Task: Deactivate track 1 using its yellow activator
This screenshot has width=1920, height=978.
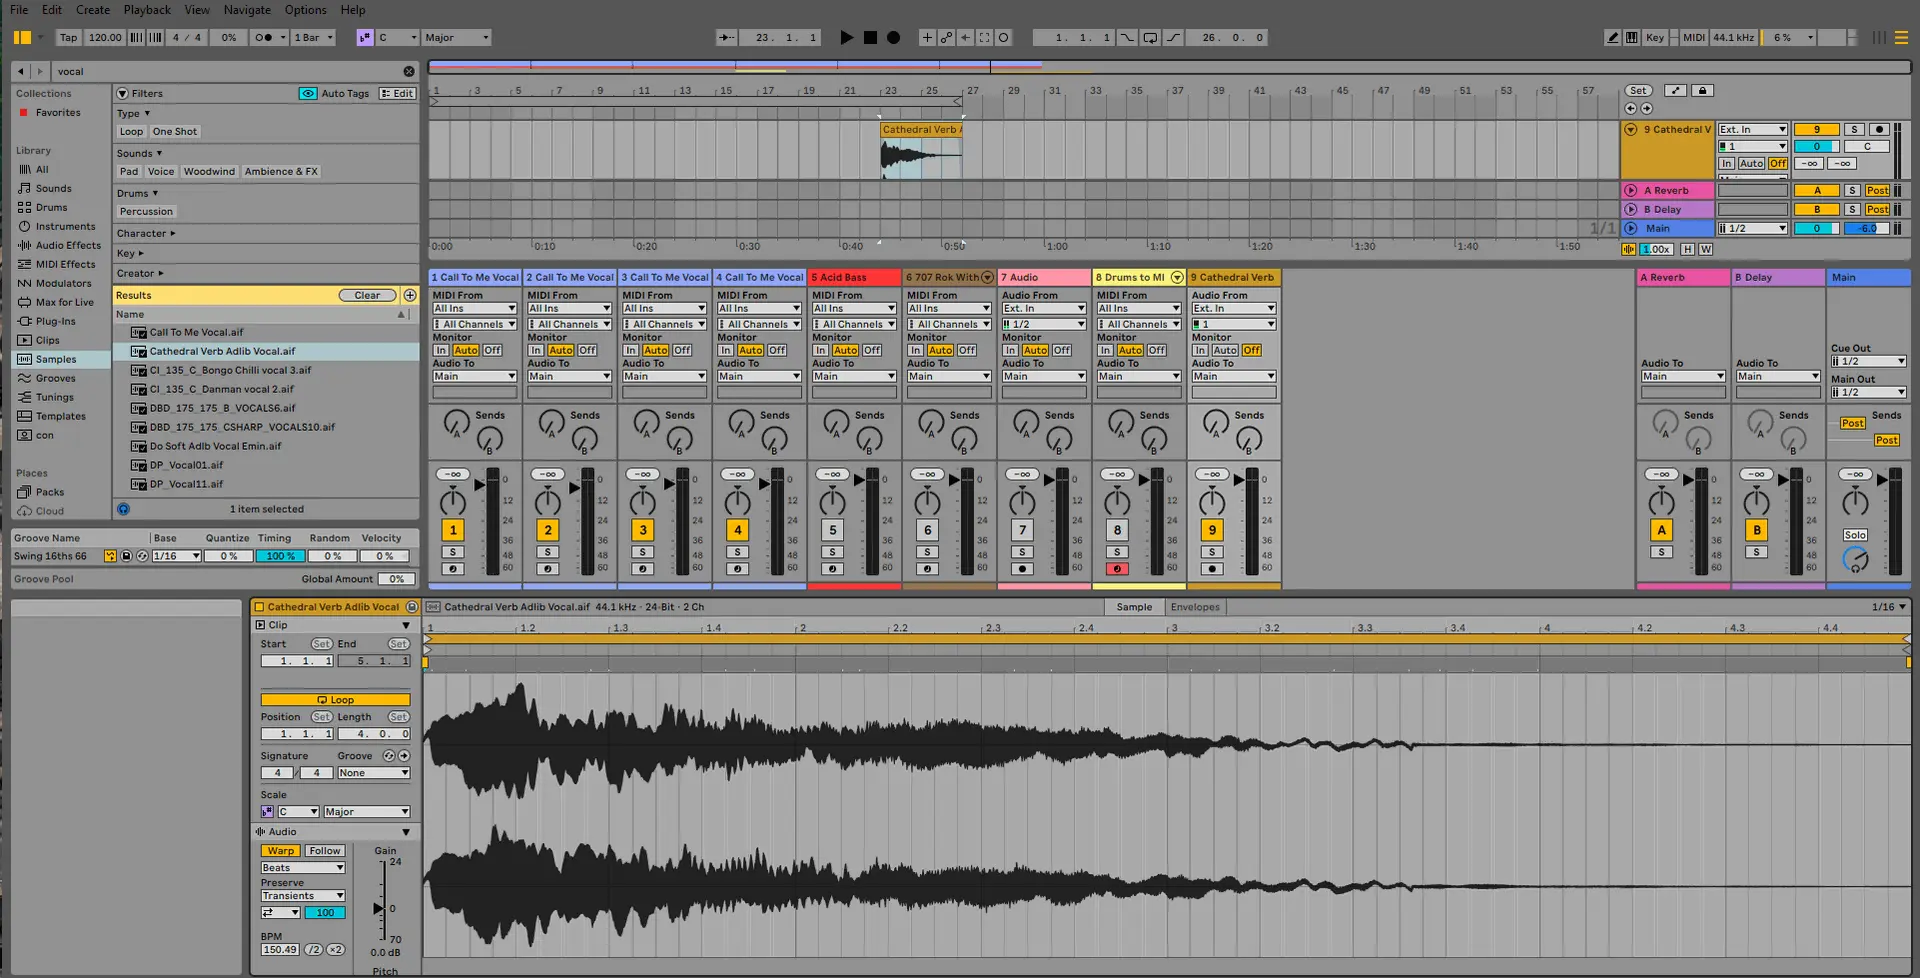Action: tap(453, 530)
